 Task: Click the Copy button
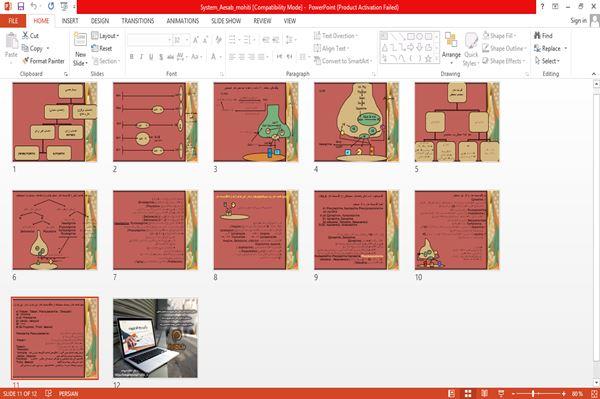pyautogui.click(x=32, y=49)
